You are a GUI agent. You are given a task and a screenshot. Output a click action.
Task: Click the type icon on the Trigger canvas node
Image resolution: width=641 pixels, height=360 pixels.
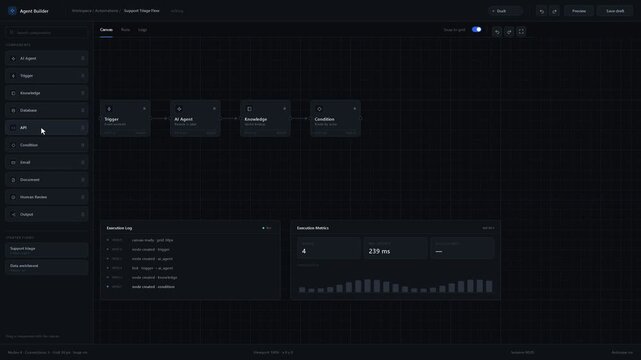pos(109,109)
